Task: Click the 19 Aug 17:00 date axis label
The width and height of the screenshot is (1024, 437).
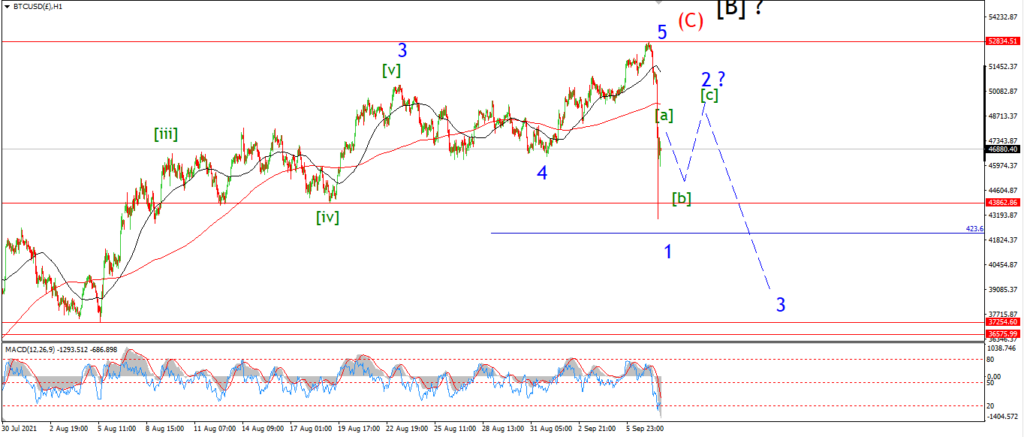Action: 357,429
